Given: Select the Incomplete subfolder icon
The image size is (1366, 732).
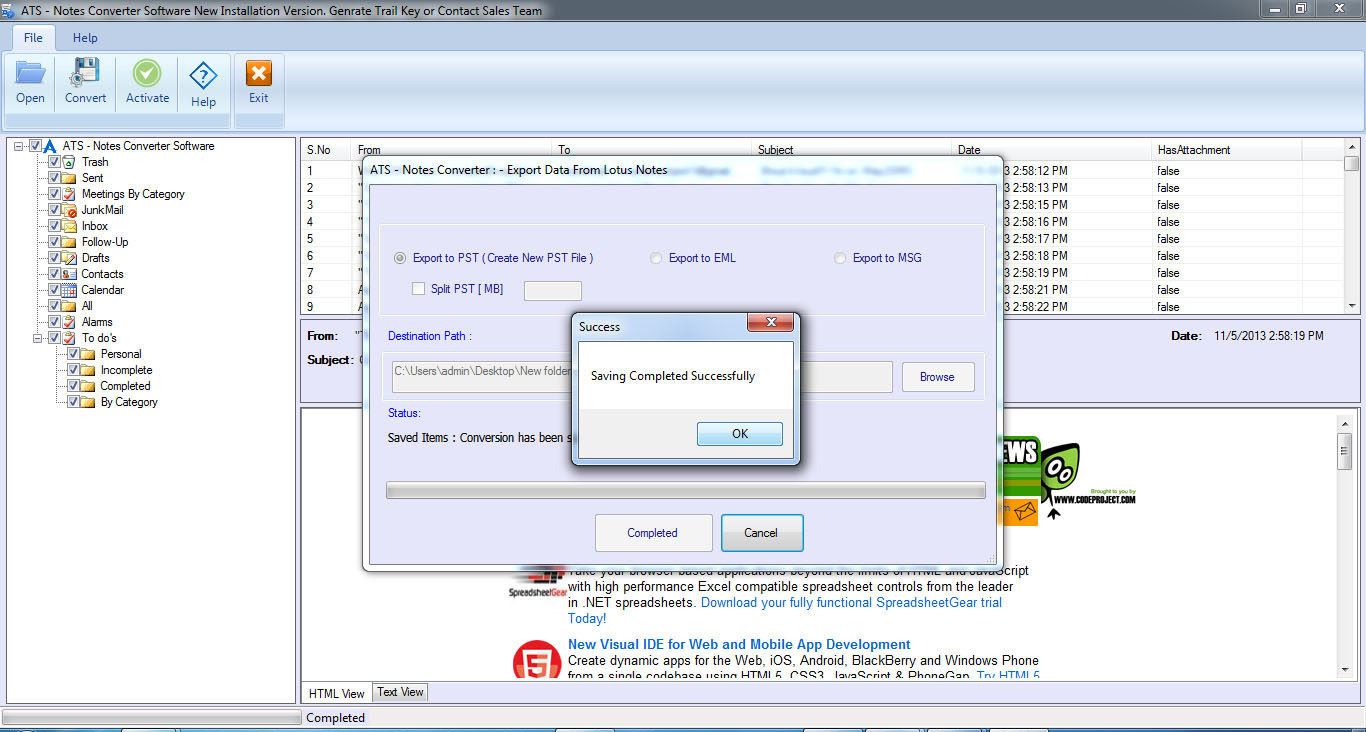Looking at the screenshot, I should click(88, 370).
